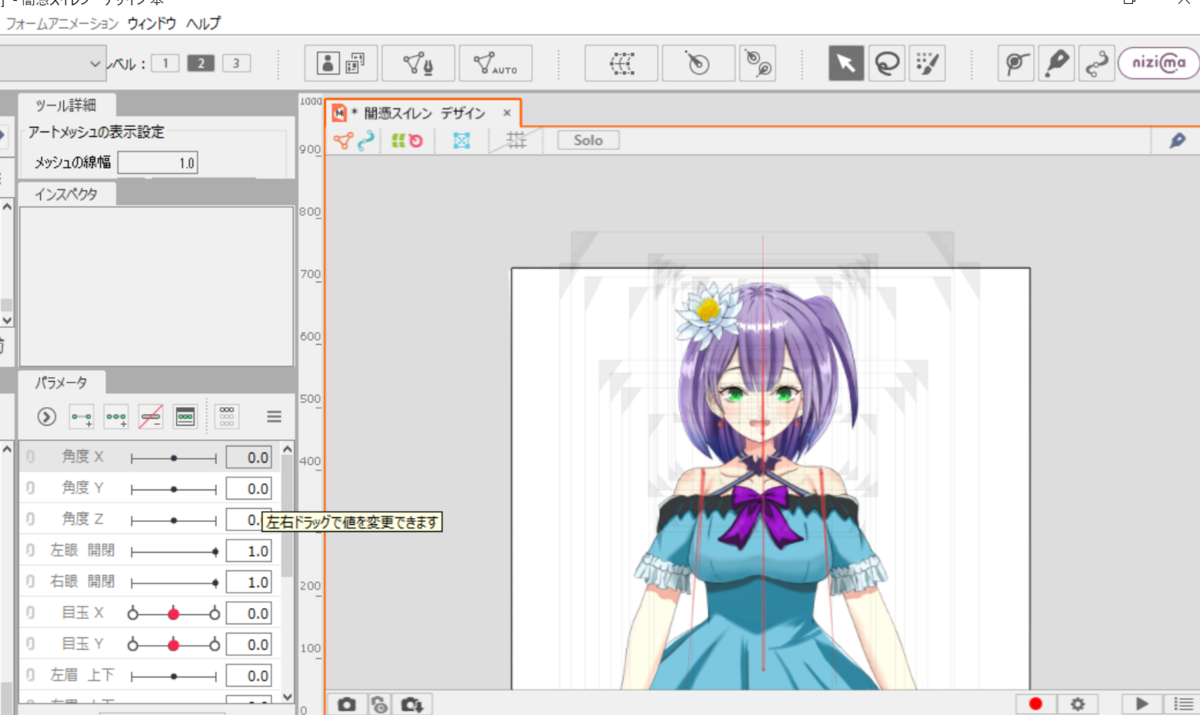The height and width of the screenshot is (715, 1200).
Task: Toggle the link icon for 目玉 Y
Action: pyautogui.click(x=30, y=645)
